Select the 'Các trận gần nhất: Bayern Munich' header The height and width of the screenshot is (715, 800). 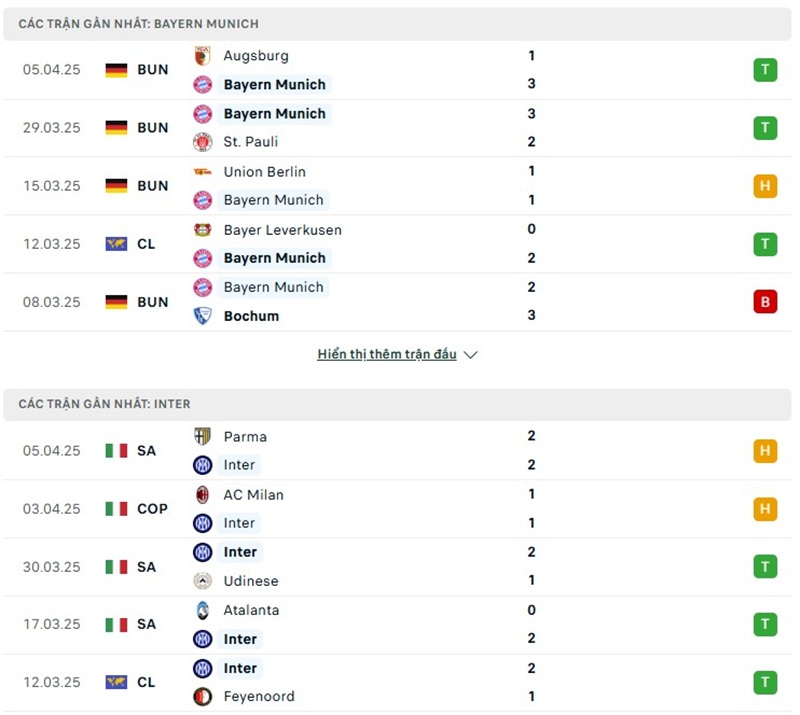[x=138, y=23]
